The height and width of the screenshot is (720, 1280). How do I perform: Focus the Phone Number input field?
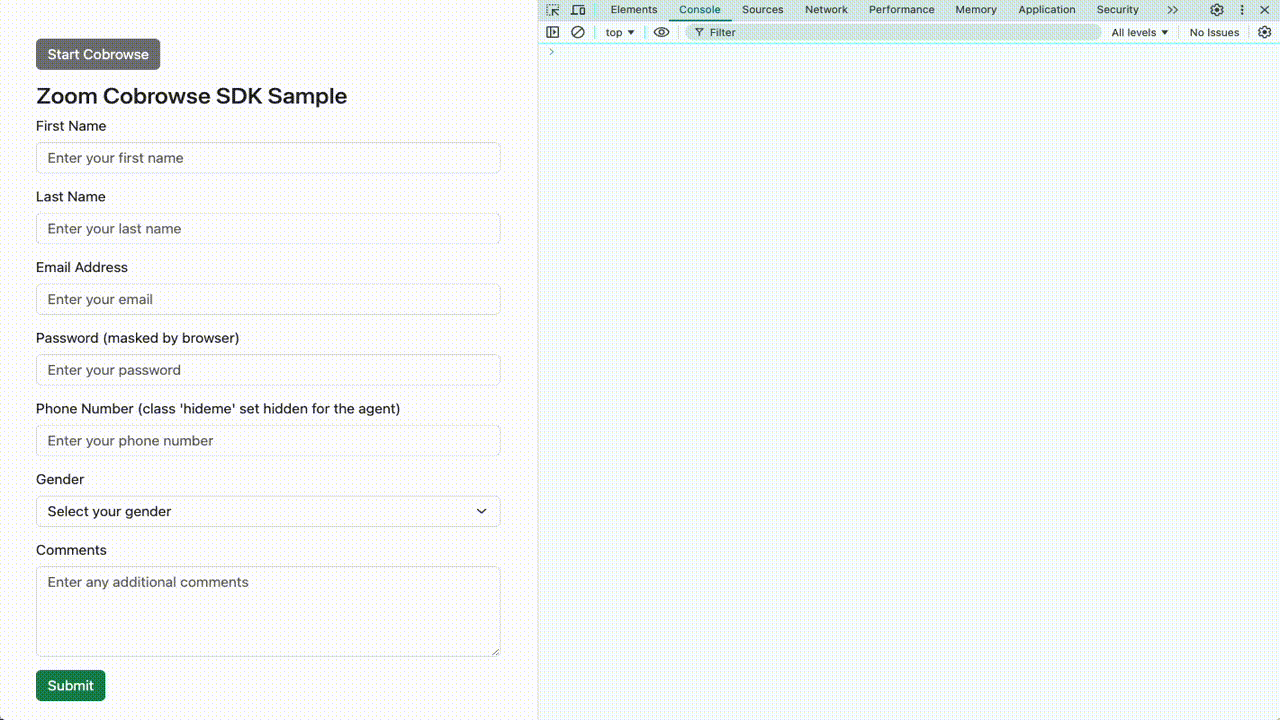[x=268, y=440]
